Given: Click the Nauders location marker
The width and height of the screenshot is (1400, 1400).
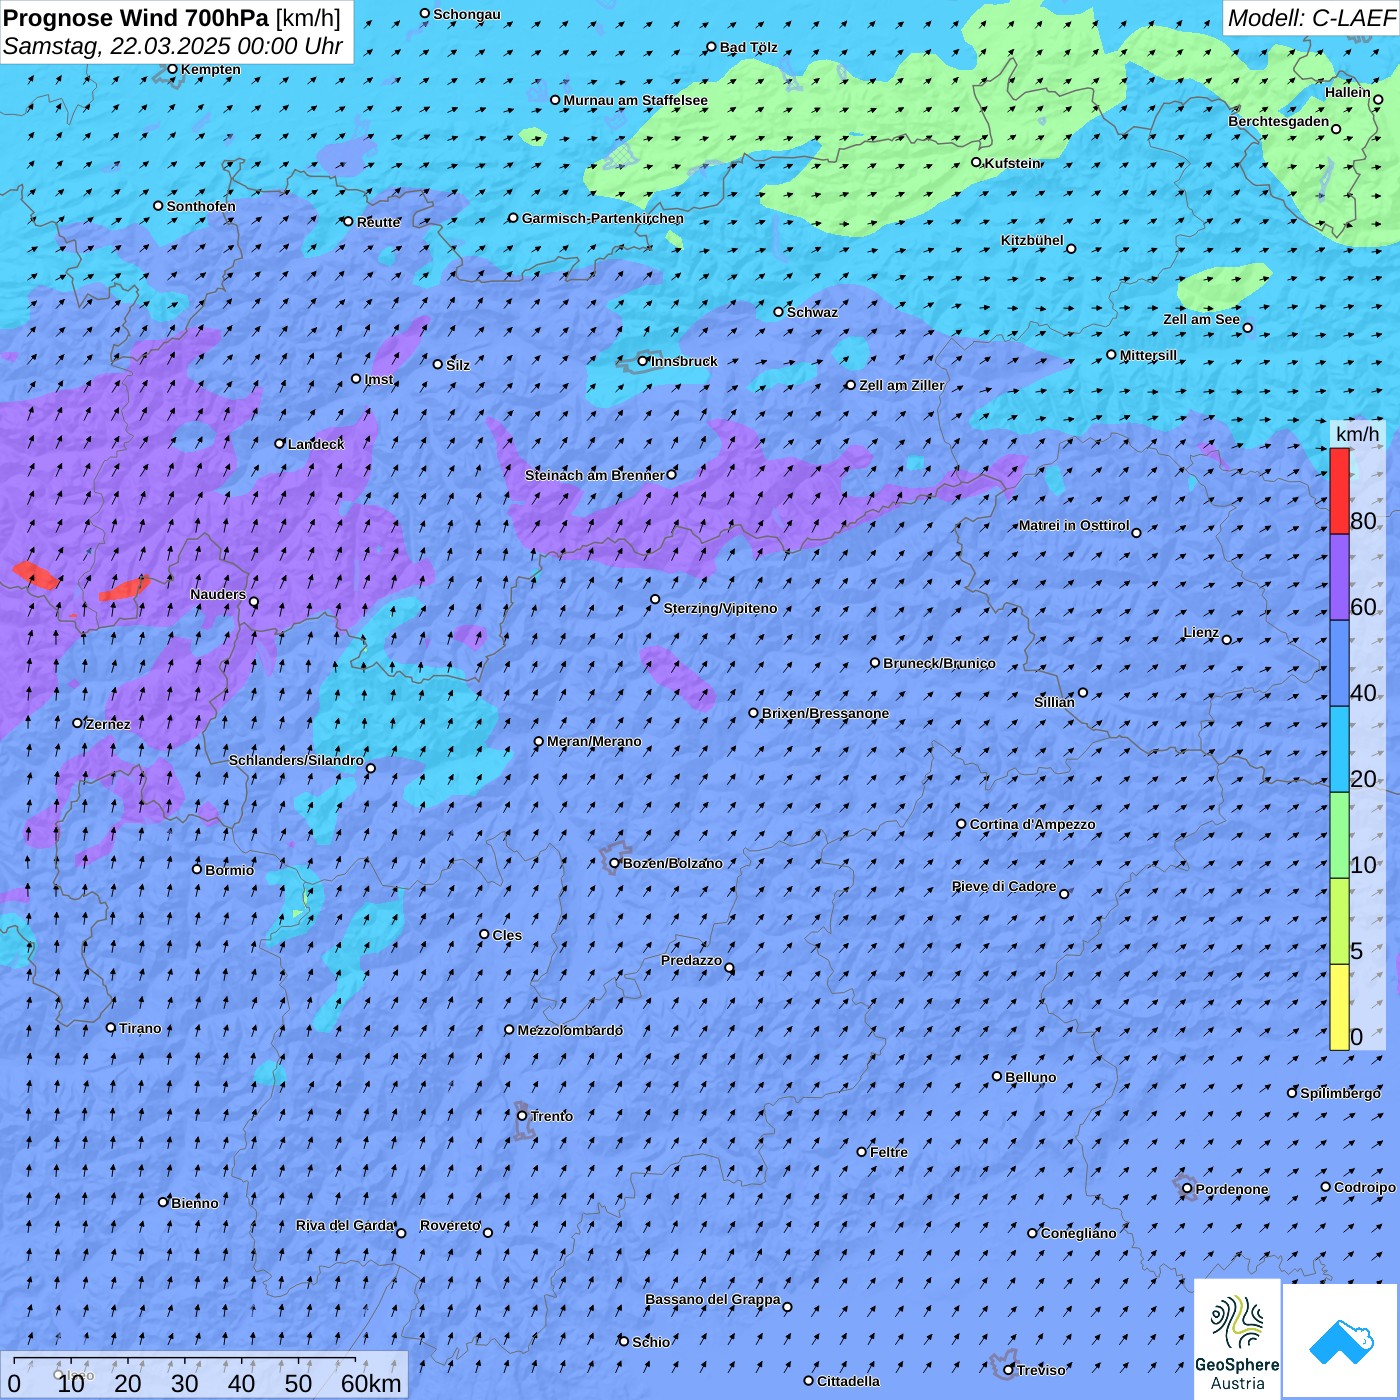Looking at the screenshot, I should [x=254, y=602].
